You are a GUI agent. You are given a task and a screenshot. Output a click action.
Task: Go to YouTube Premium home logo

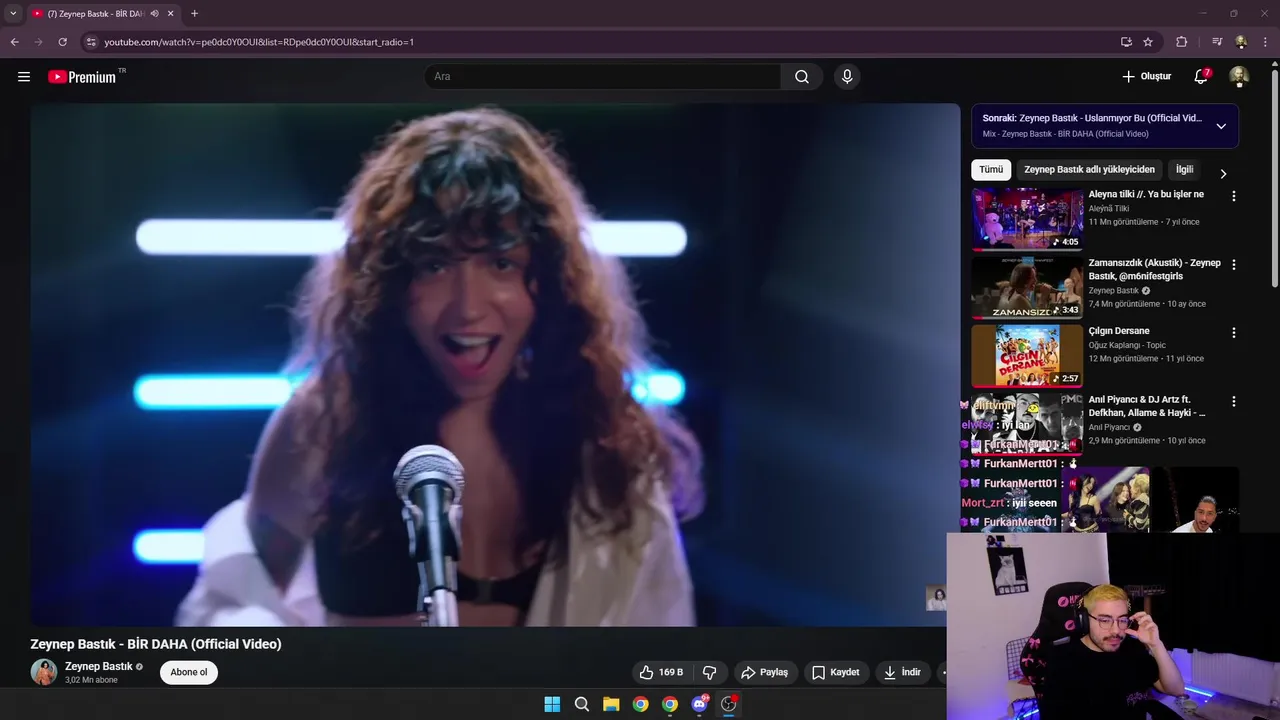(x=82, y=76)
